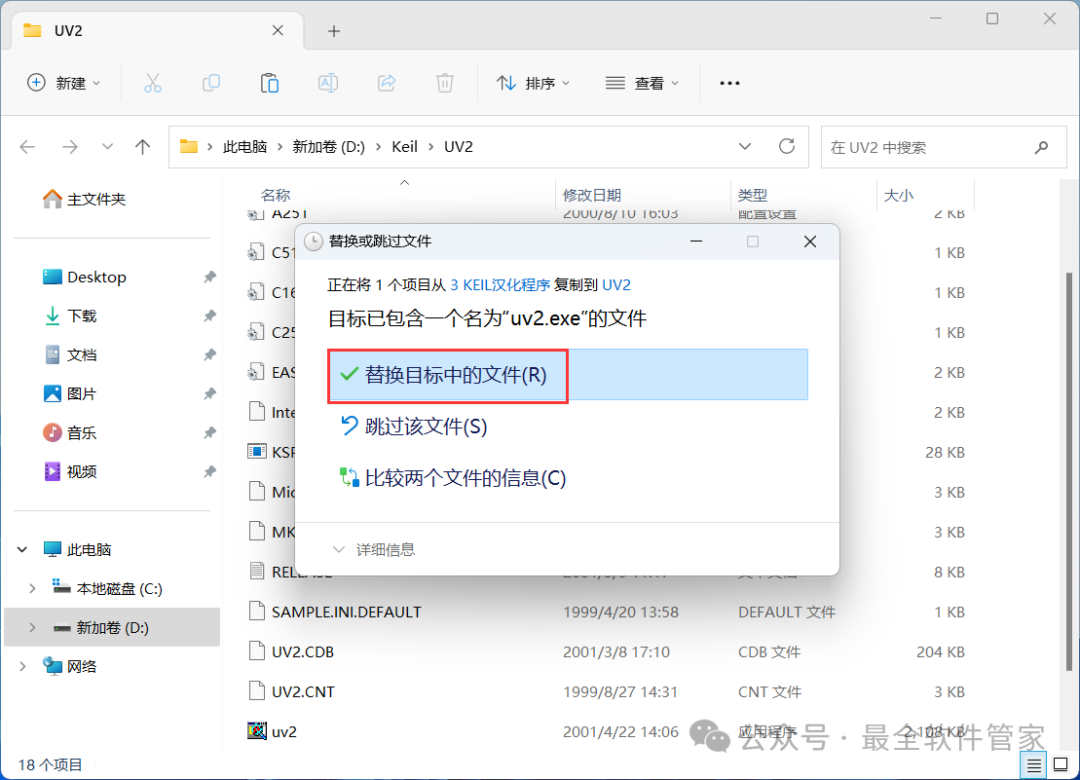
Task: Click the Delete icon in the toolbar
Action: pyautogui.click(x=445, y=83)
